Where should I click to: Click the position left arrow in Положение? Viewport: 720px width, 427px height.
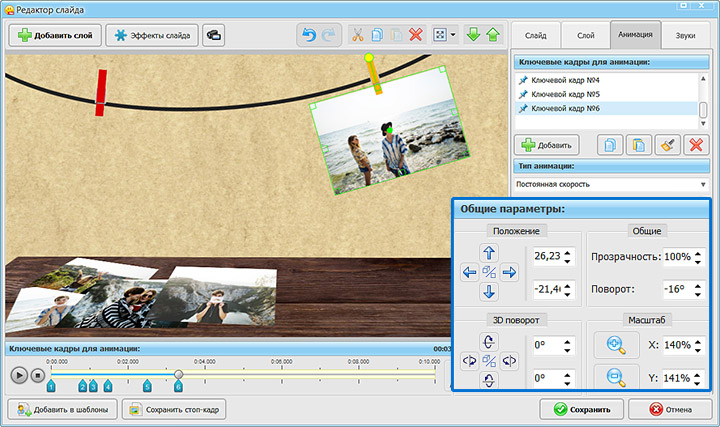click(469, 272)
